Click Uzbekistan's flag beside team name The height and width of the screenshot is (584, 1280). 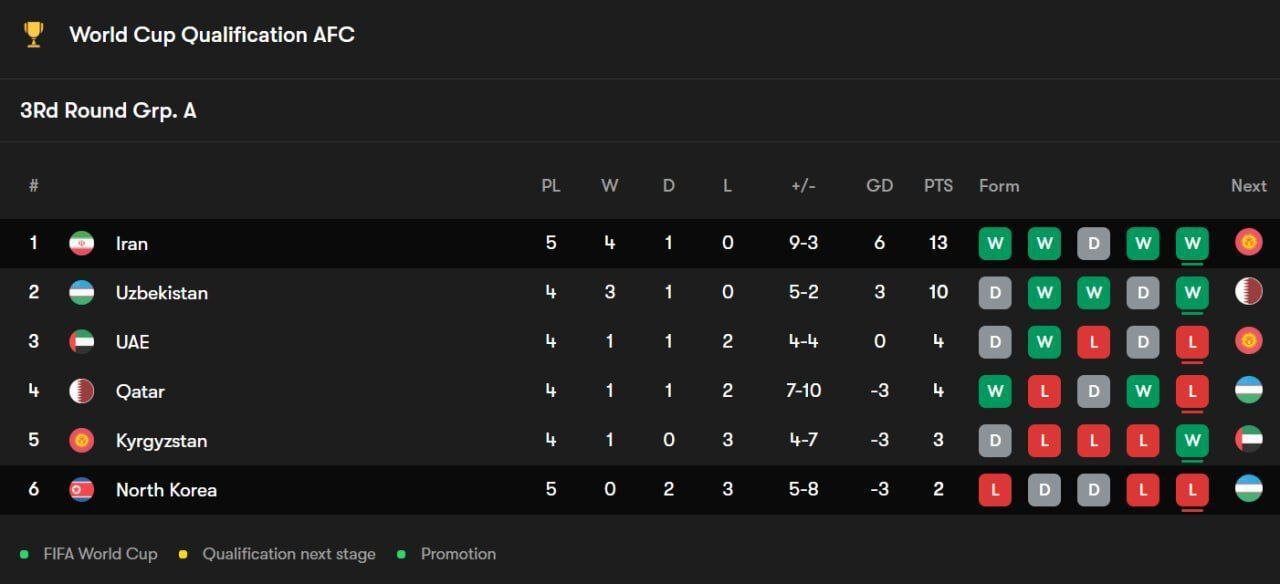tap(81, 292)
